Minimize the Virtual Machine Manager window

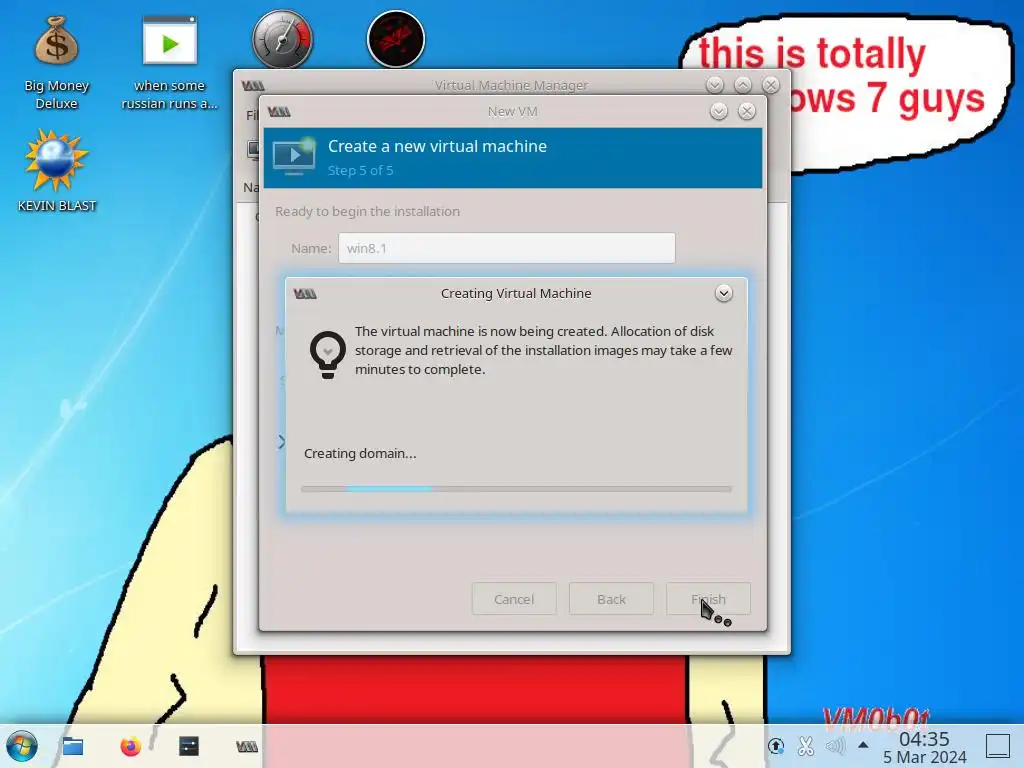[x=714, y=85]
